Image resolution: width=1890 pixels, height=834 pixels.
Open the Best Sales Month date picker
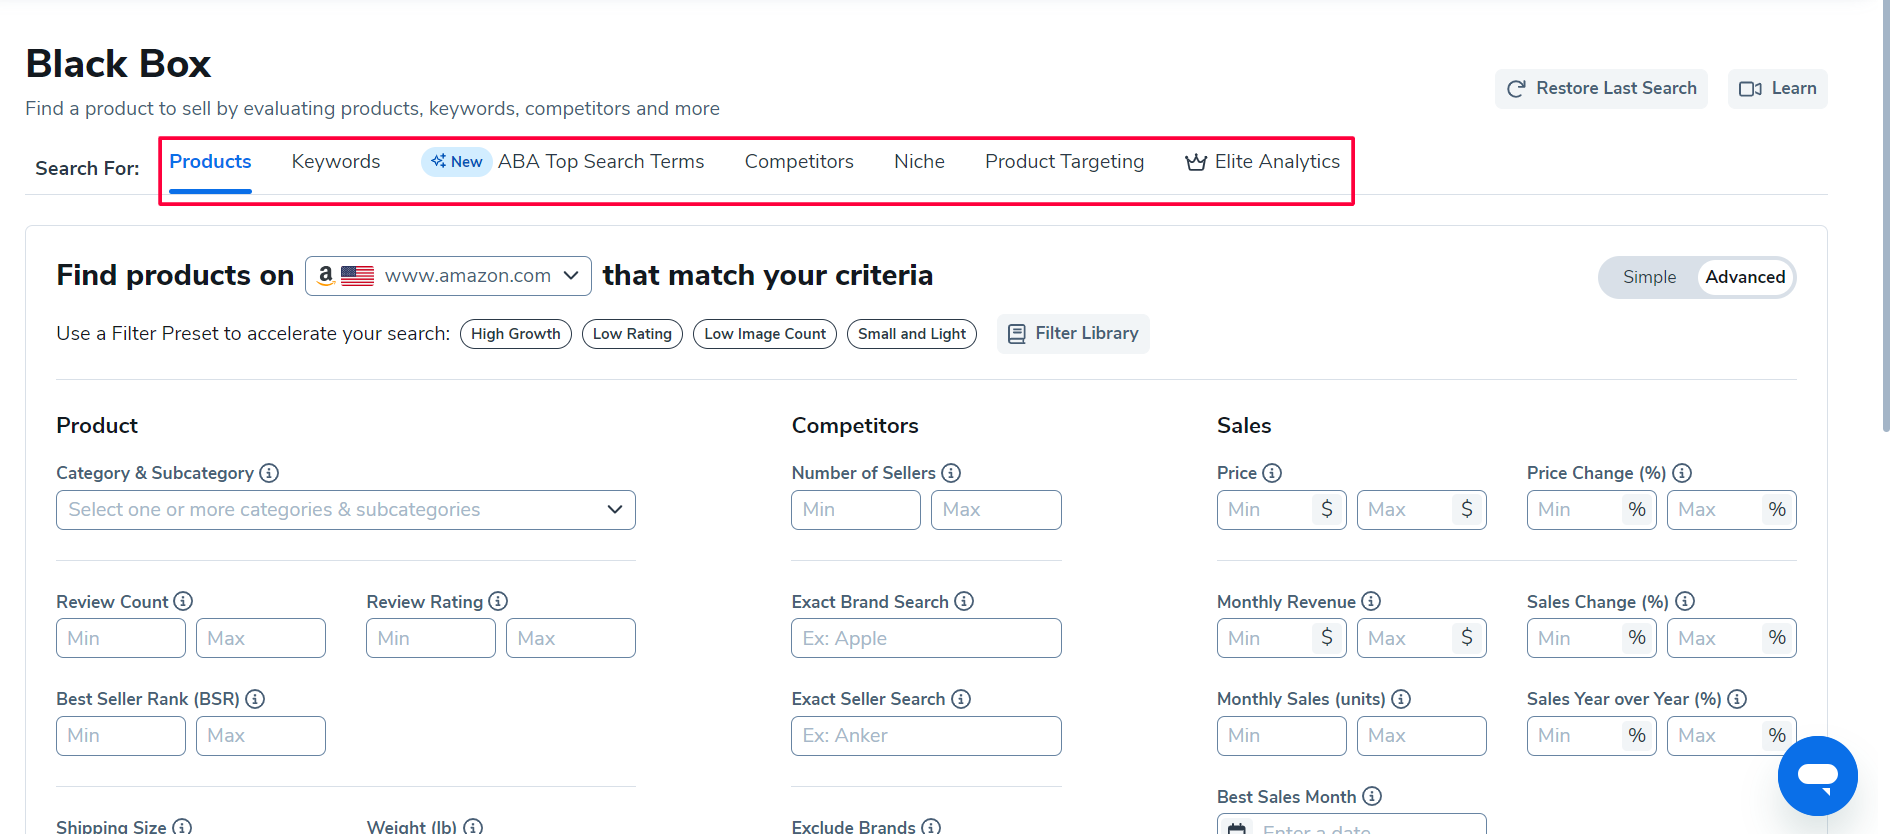(1350, 826)
